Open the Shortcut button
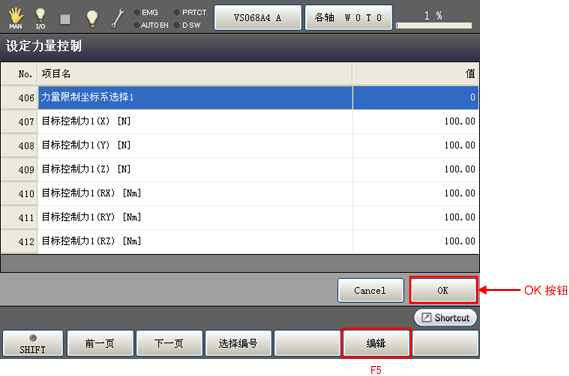 click(445, 318)
